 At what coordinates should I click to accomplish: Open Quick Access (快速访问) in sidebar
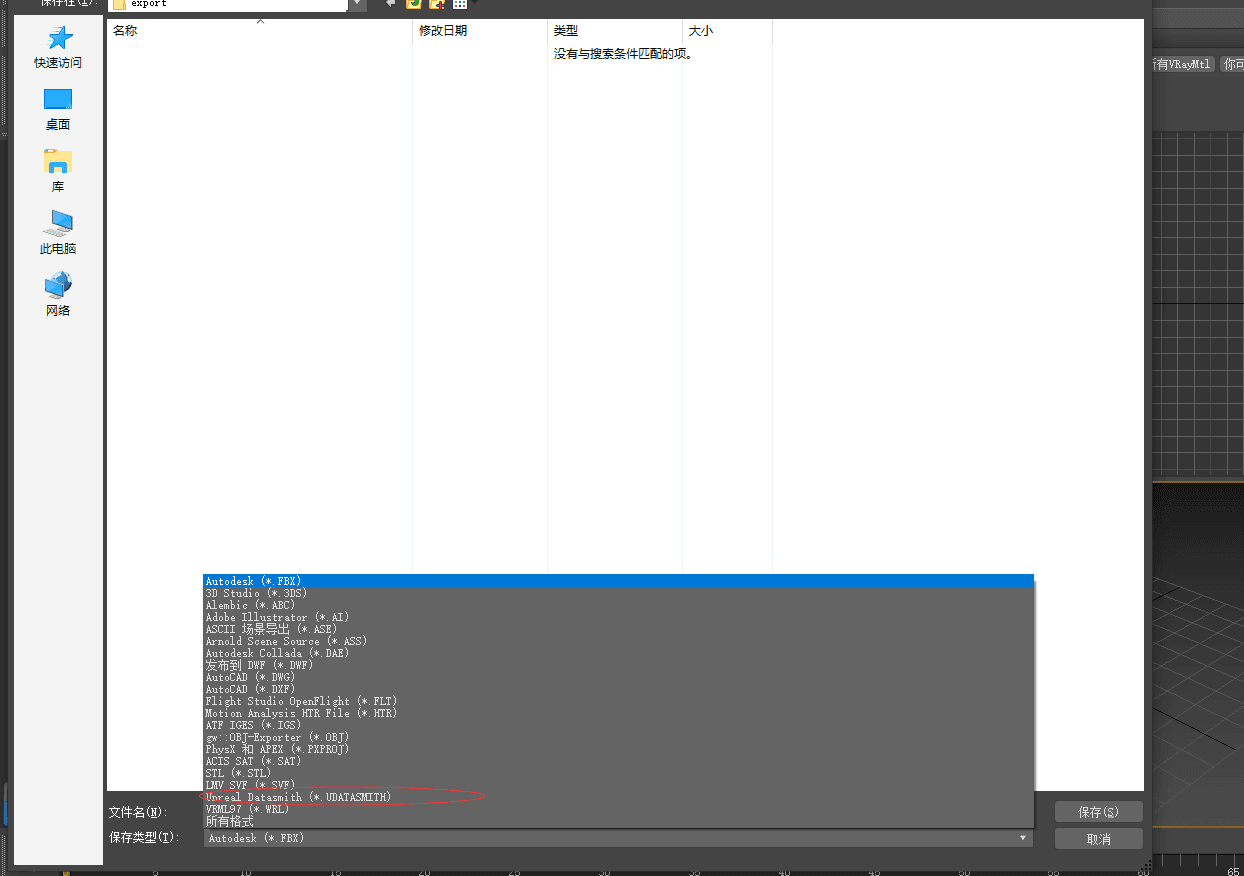click(x=58, y=47)
